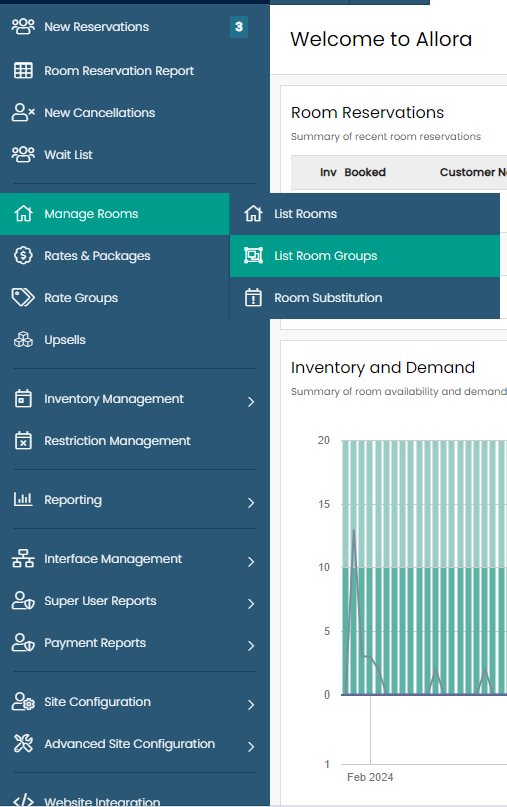
Task: Open List Rooms from the submenu
Action: pos(364,214)
